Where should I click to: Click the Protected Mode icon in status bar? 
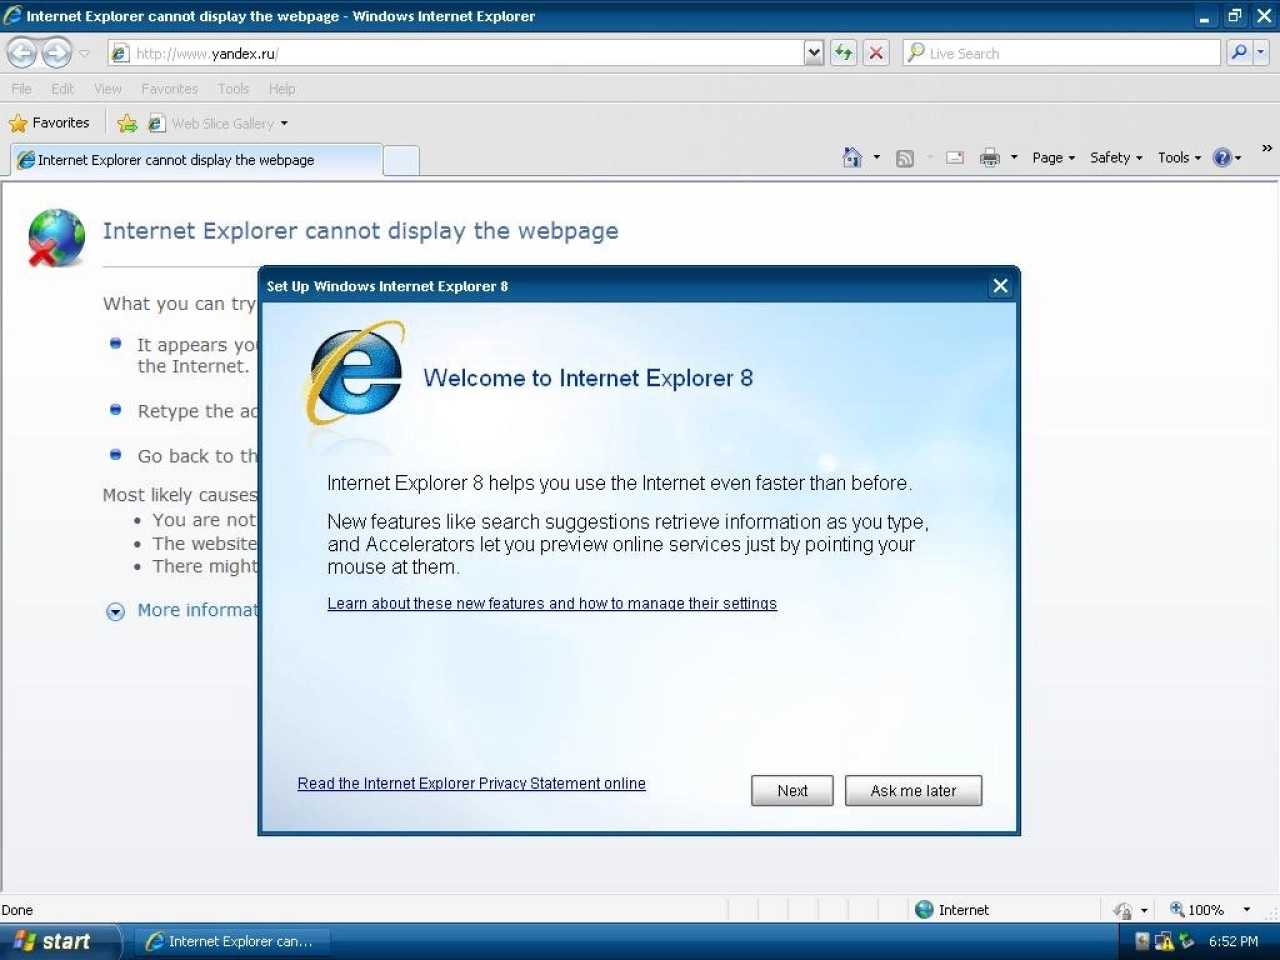click(x=1123, y=910)
